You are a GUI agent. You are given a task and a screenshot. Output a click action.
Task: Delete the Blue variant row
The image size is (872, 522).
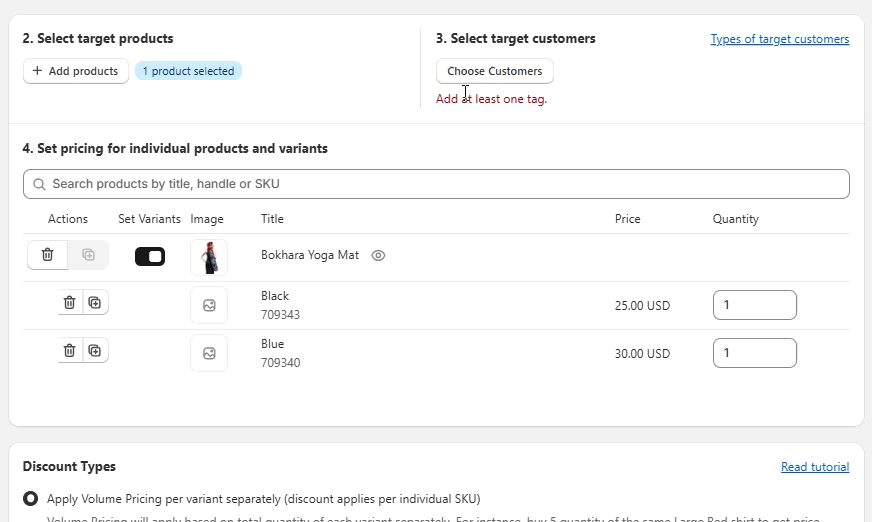(x=70, y=350)
